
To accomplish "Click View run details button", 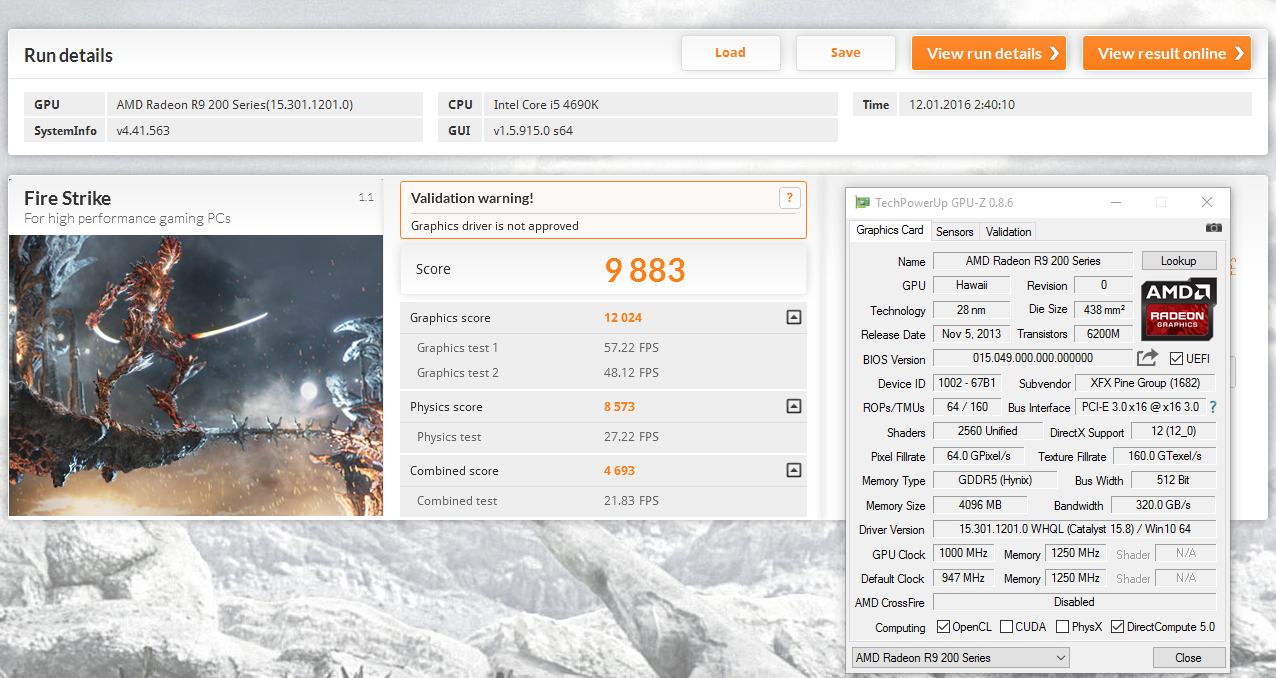I will (x=988, y=53).
